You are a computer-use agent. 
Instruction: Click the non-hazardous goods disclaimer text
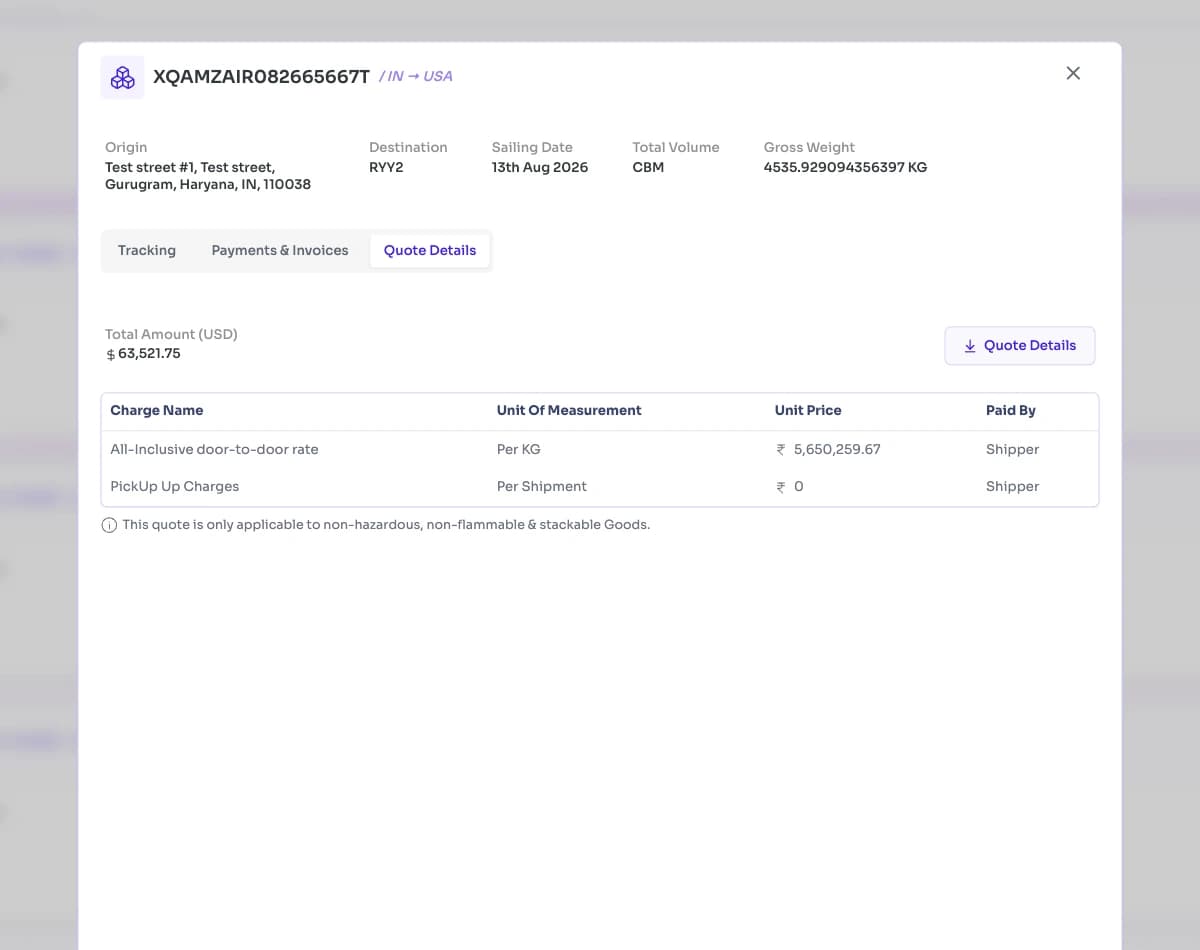386,525
